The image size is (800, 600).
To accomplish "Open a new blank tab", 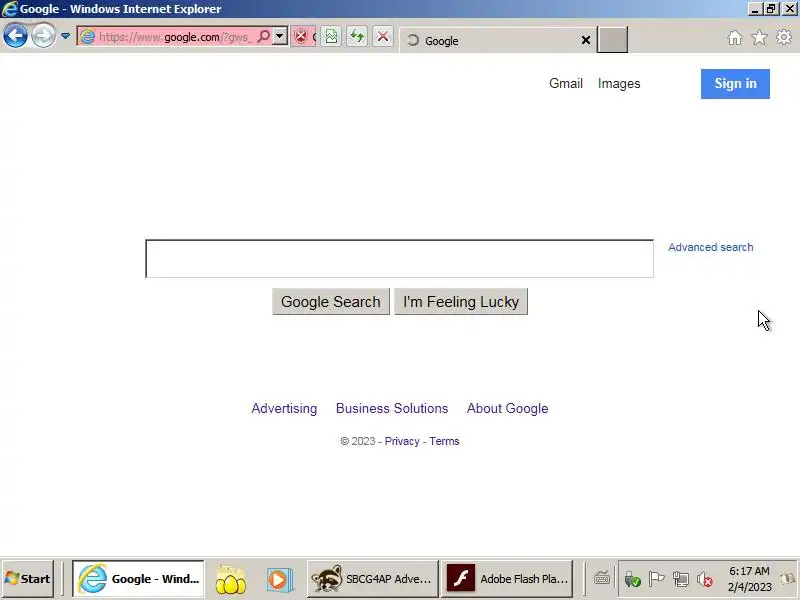I will pos(612,40).
